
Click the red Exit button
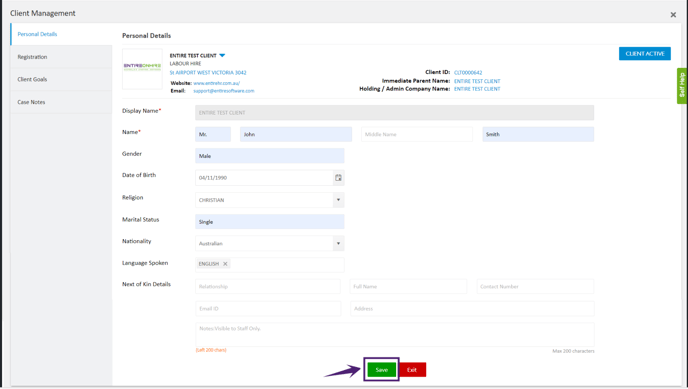(x=412, y=370)
